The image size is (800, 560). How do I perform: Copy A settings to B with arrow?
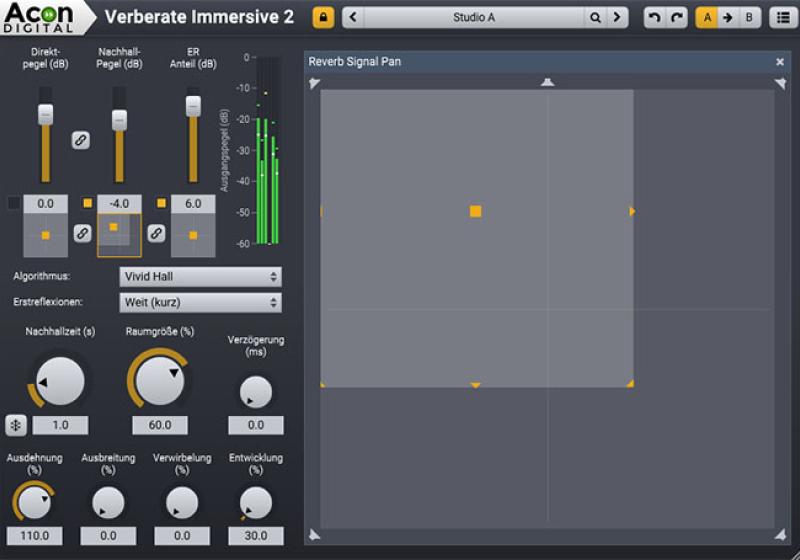pyautogui.click(x=727, y=17)
